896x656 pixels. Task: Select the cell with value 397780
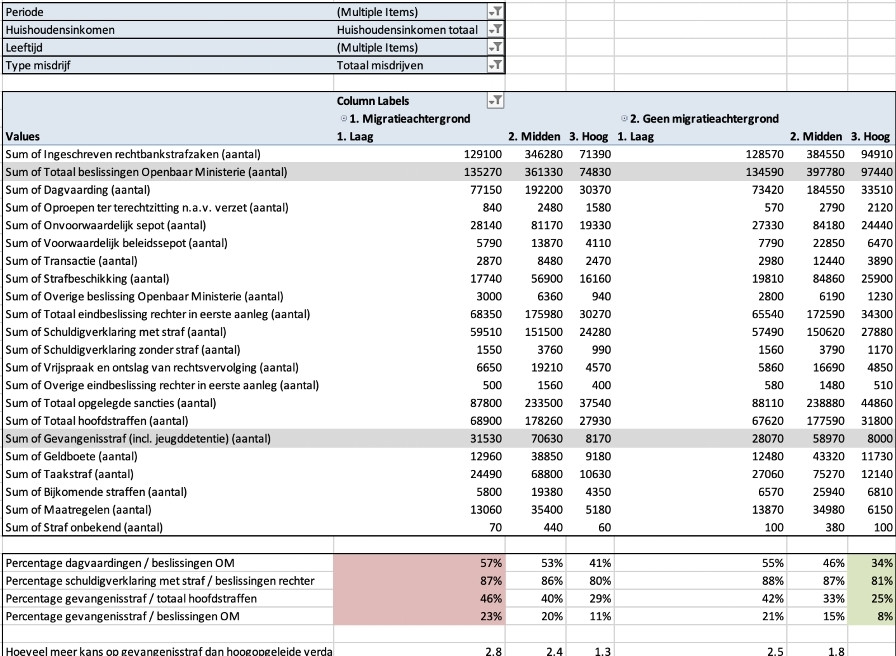[817, 171]
